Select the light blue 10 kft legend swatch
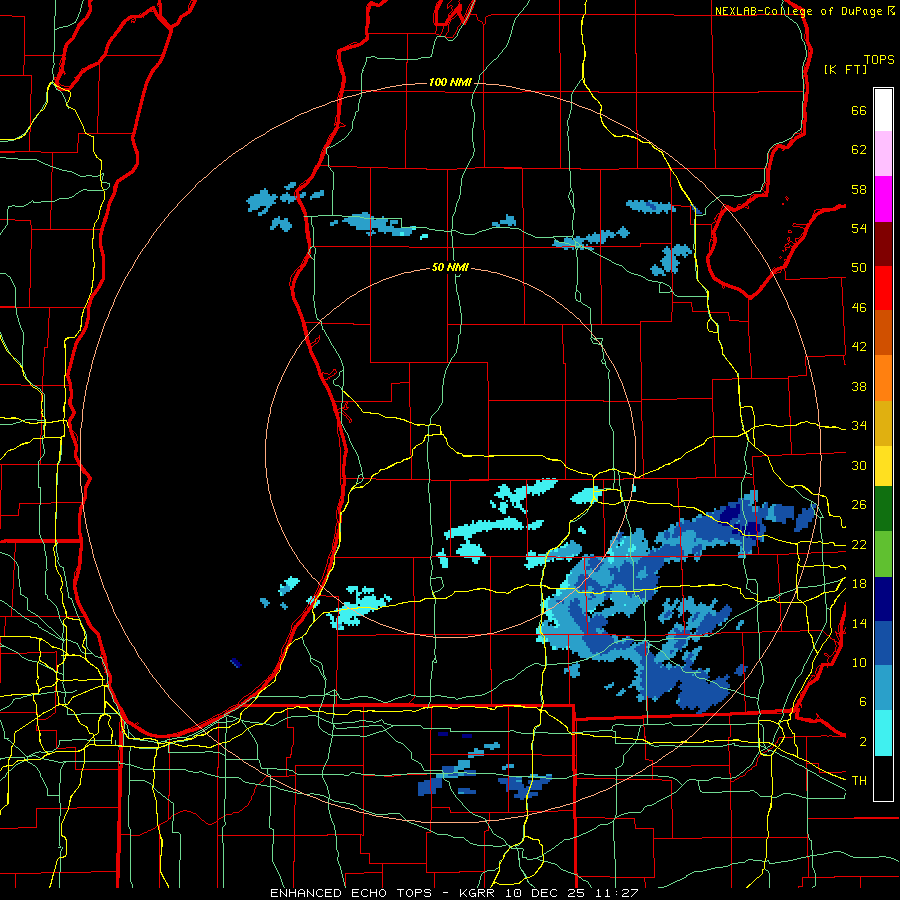The image size is (900, 900). click(883, 688)
